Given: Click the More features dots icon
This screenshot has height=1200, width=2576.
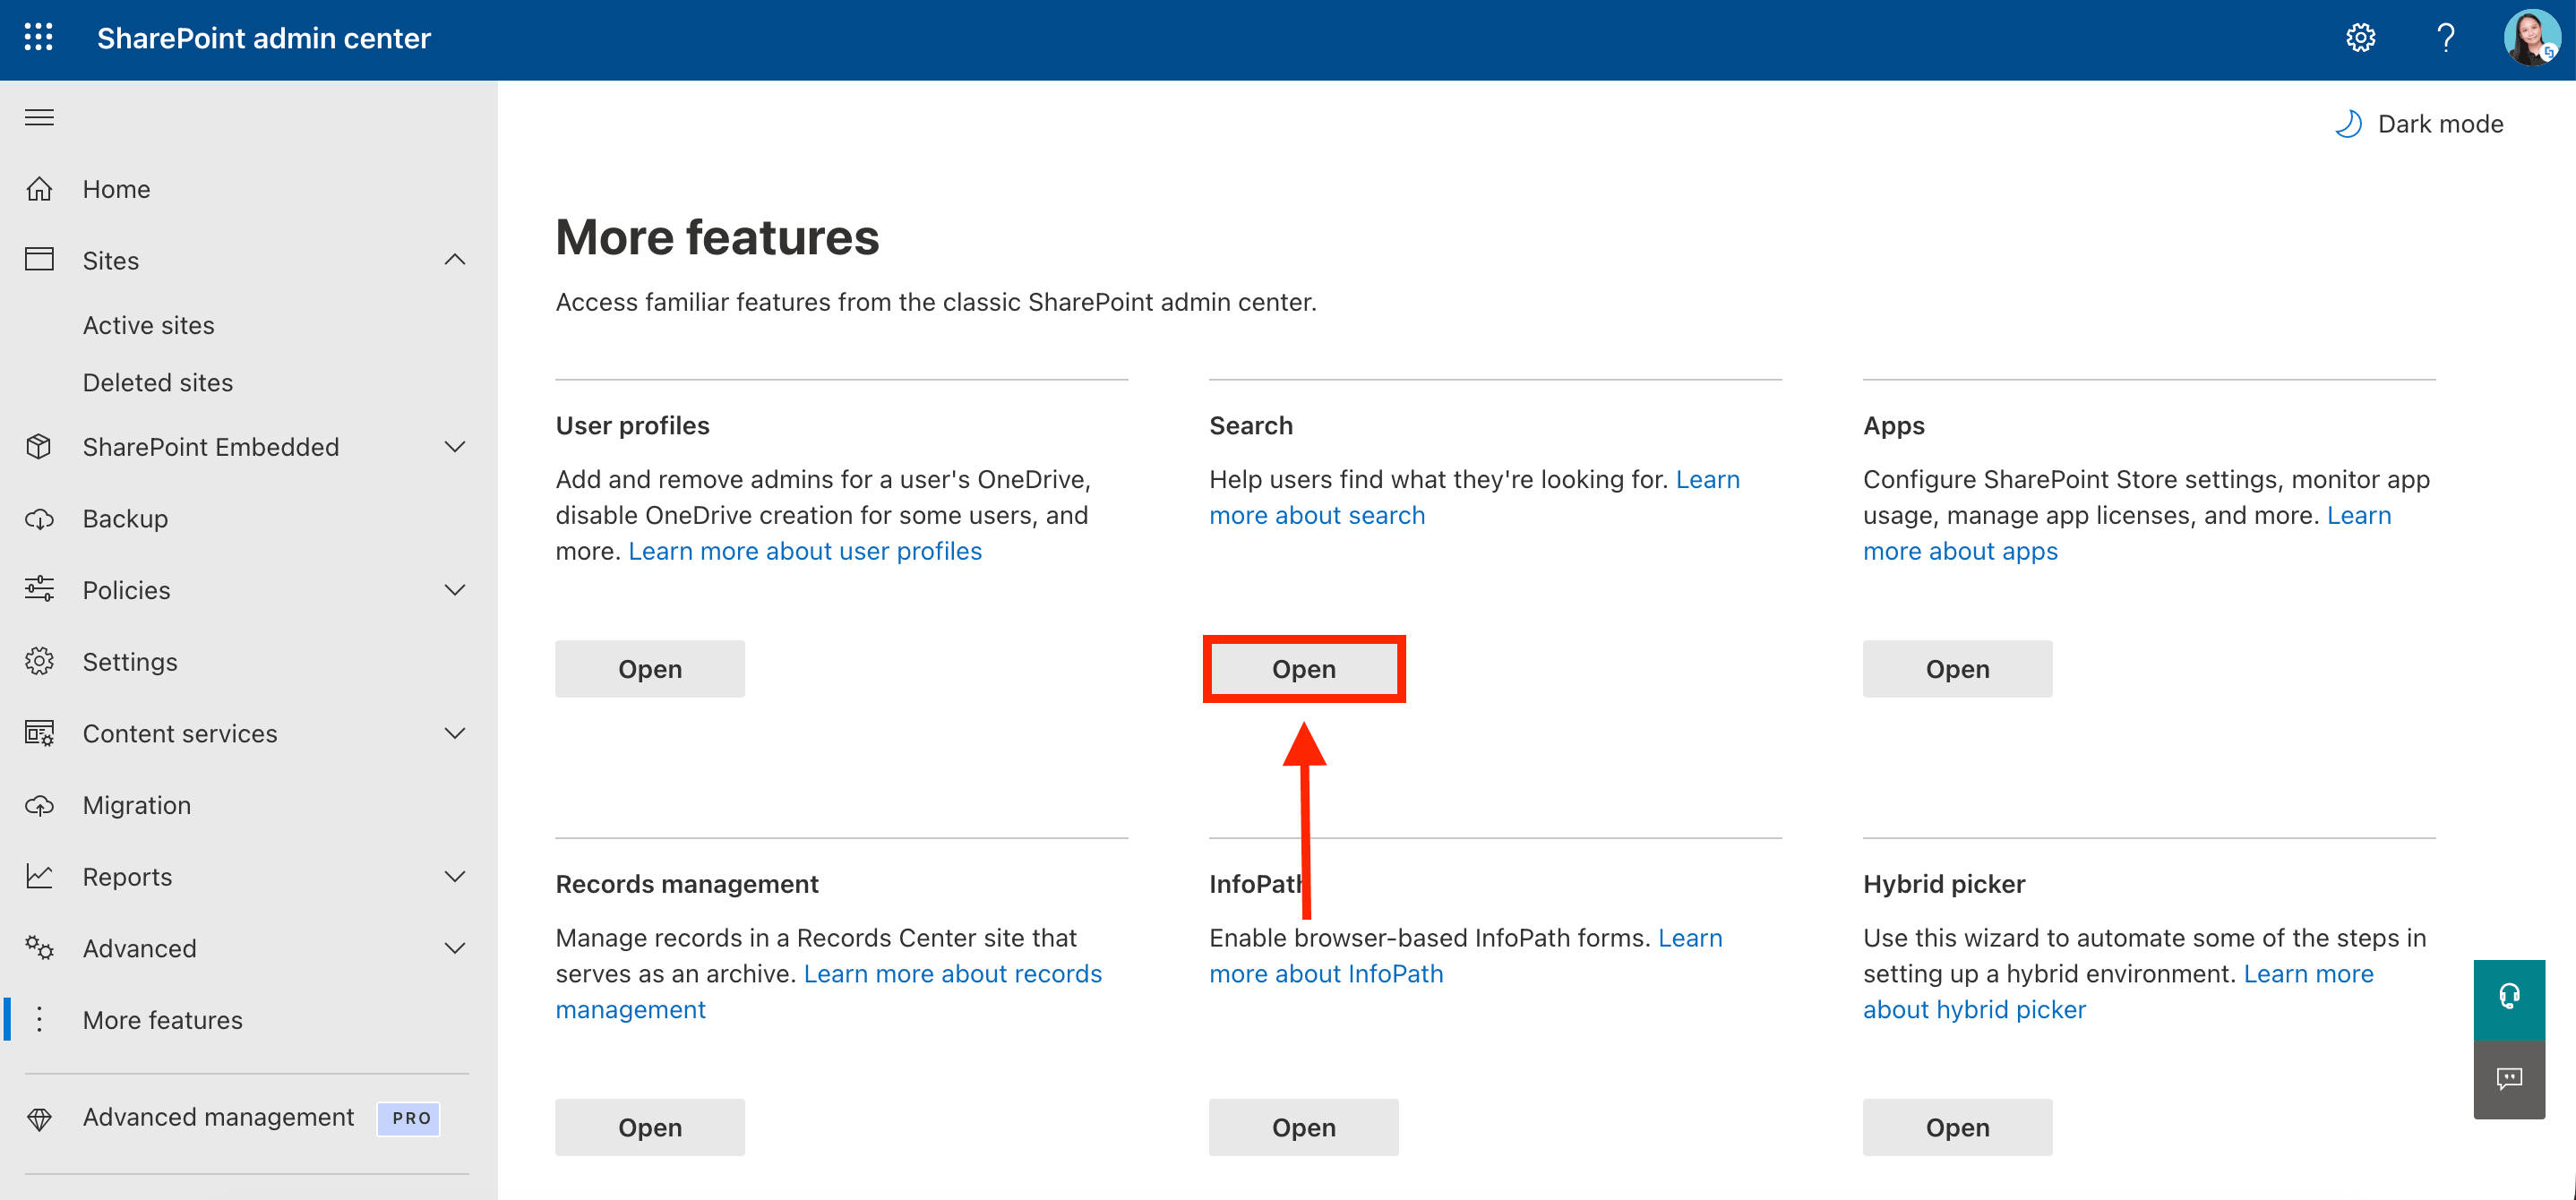Looking at the screenshot, I should (39, 1020).
